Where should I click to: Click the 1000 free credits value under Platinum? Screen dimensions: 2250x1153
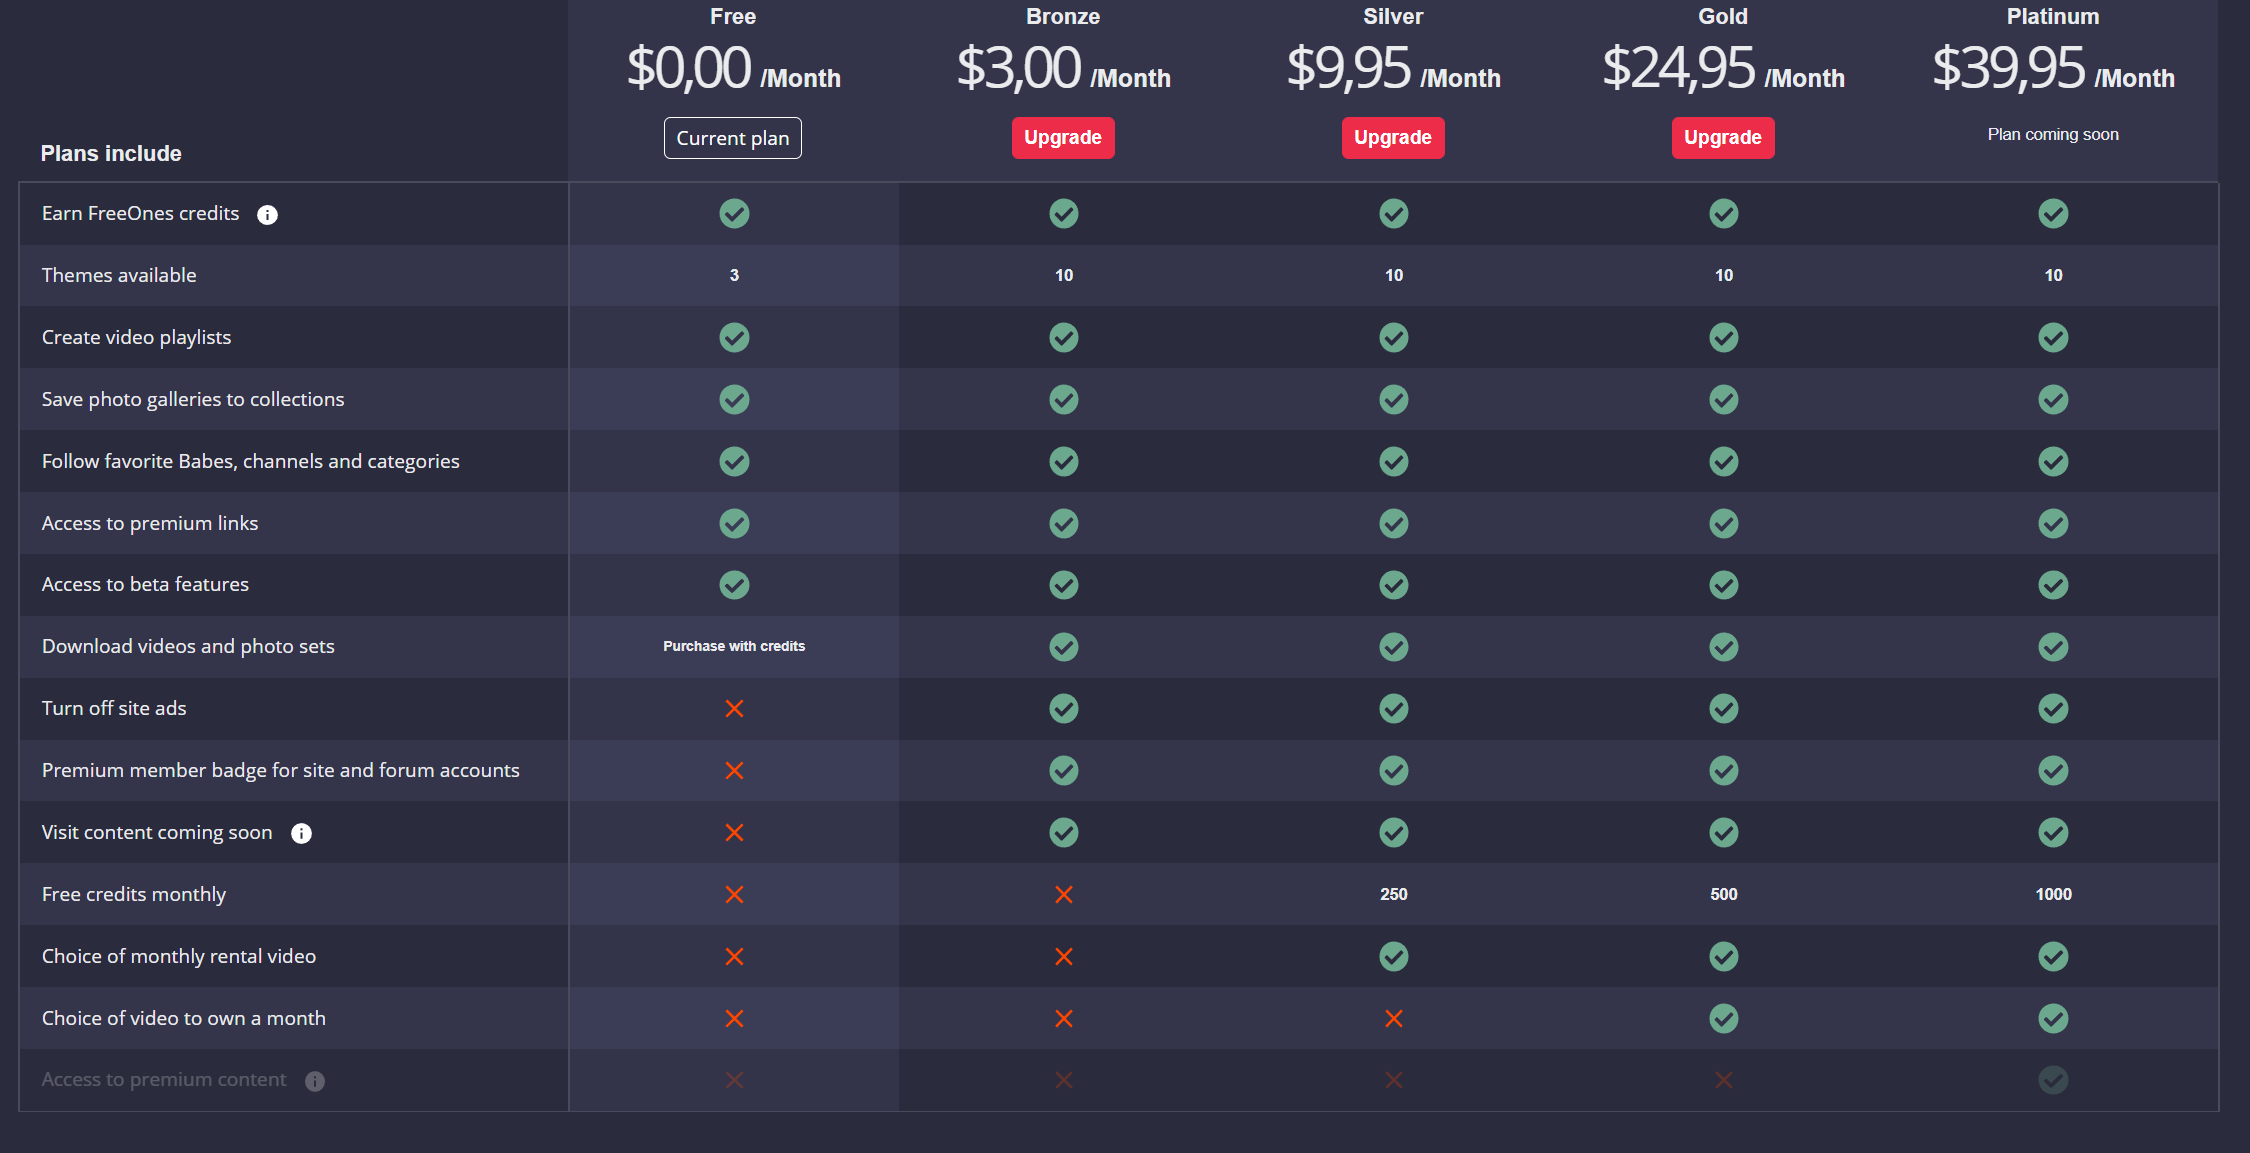pos(2053,895)
